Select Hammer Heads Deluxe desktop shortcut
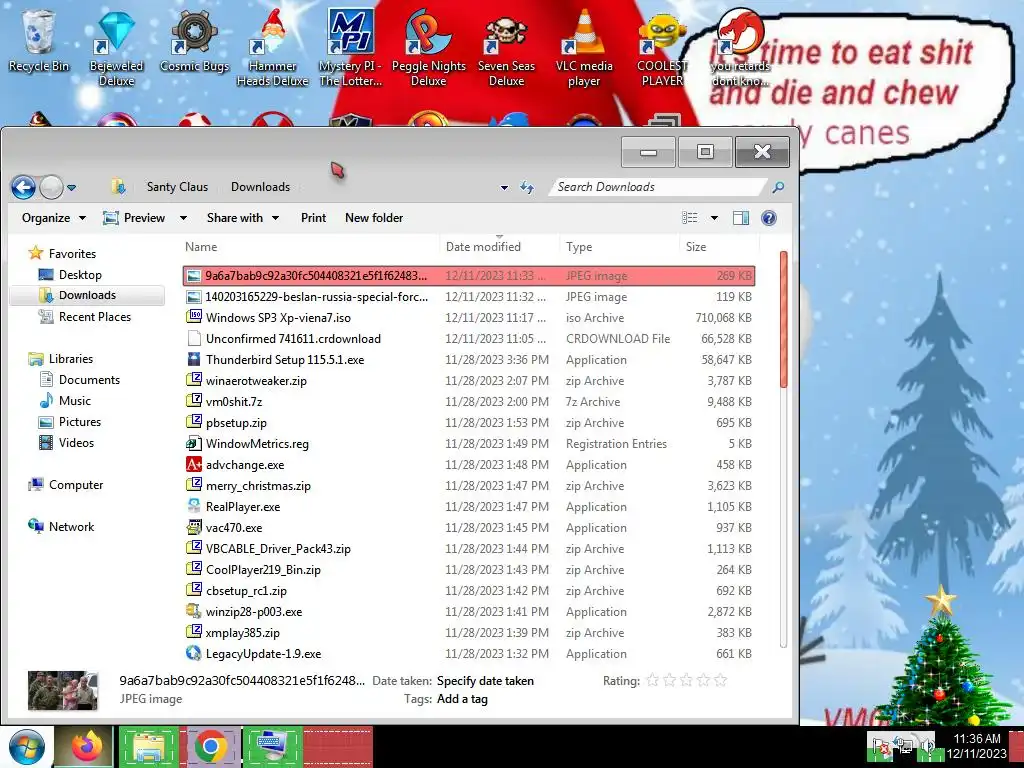Image resolution: width=1024 pixels, height=768 pixels. (272, 47)
